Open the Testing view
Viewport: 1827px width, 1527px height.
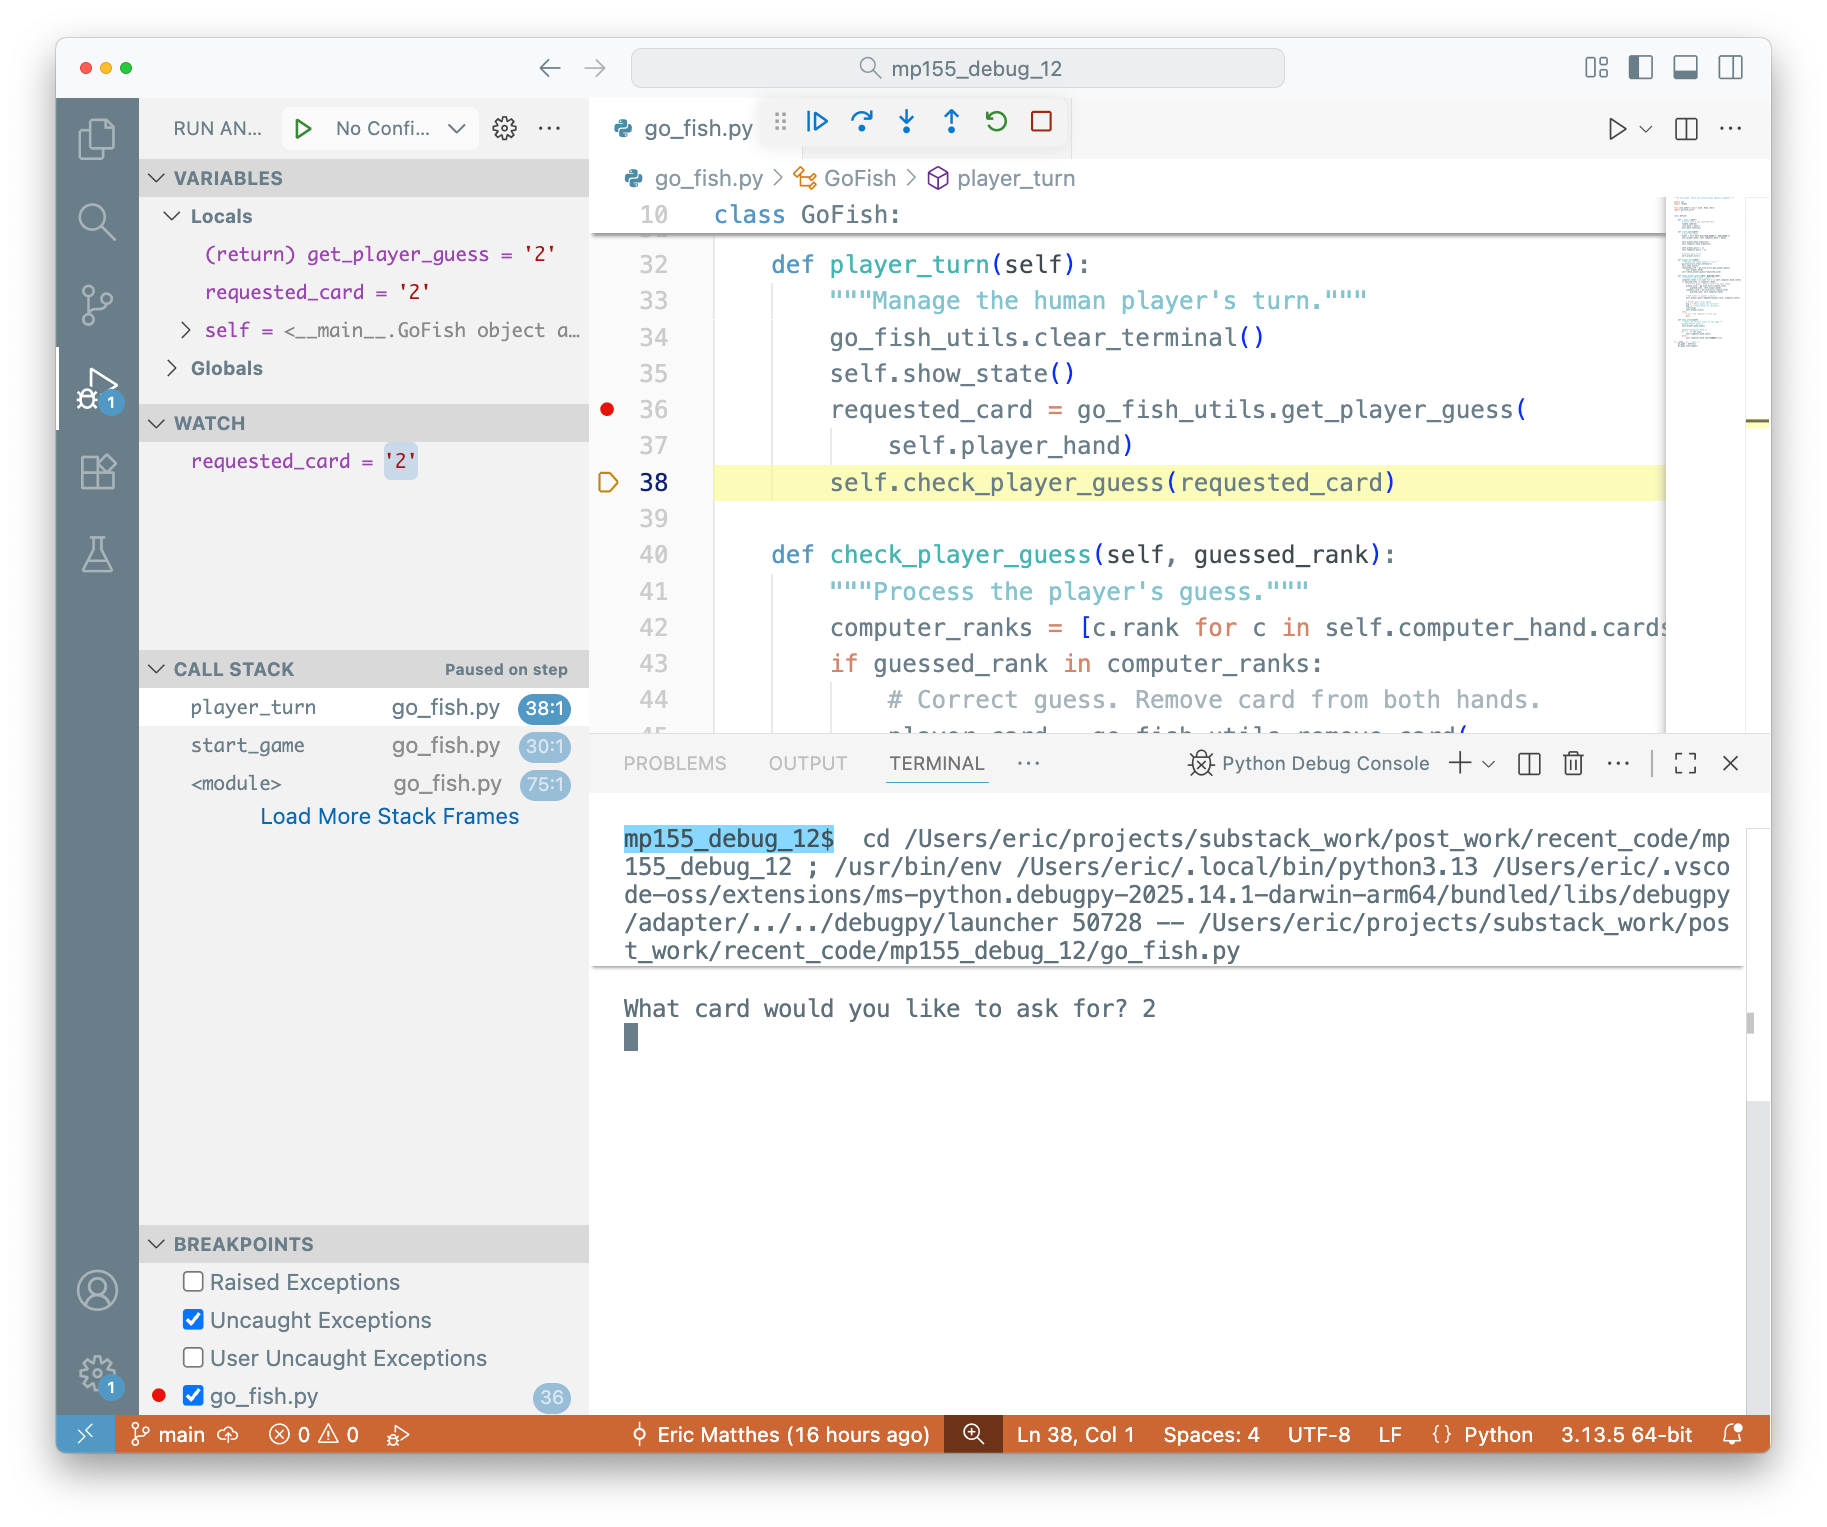(x=96, y=555)
